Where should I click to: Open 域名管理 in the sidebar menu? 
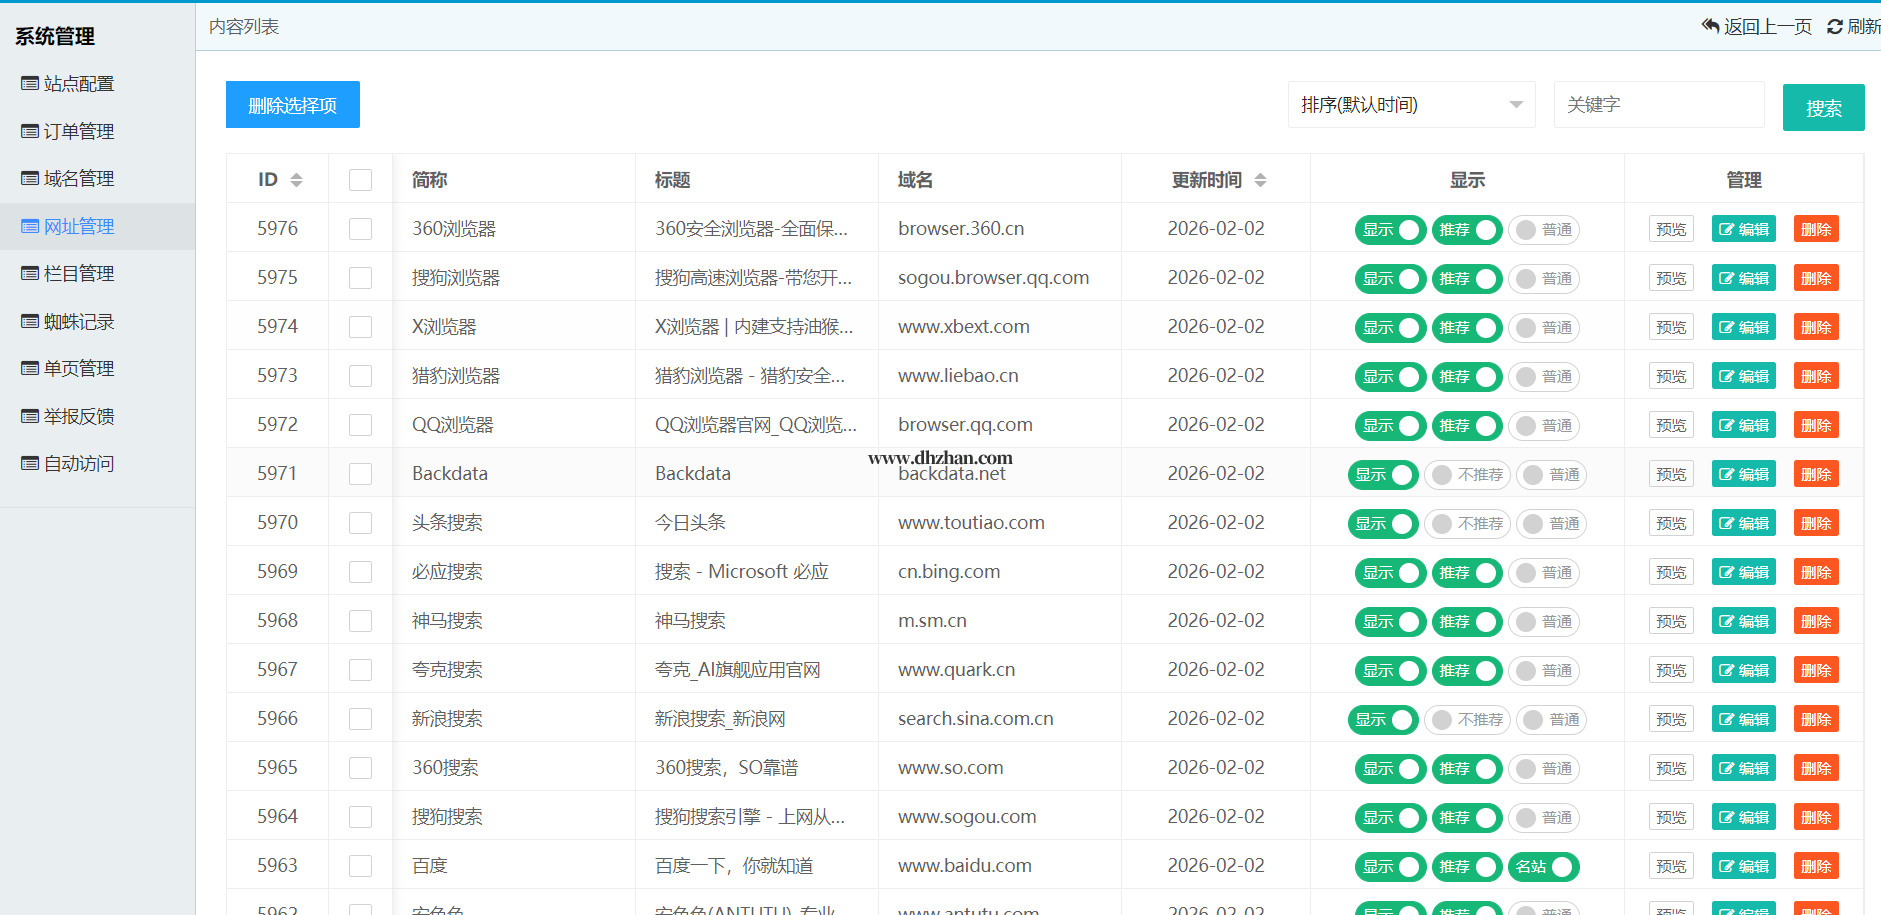pyautogui.click(x=78, y=179)
